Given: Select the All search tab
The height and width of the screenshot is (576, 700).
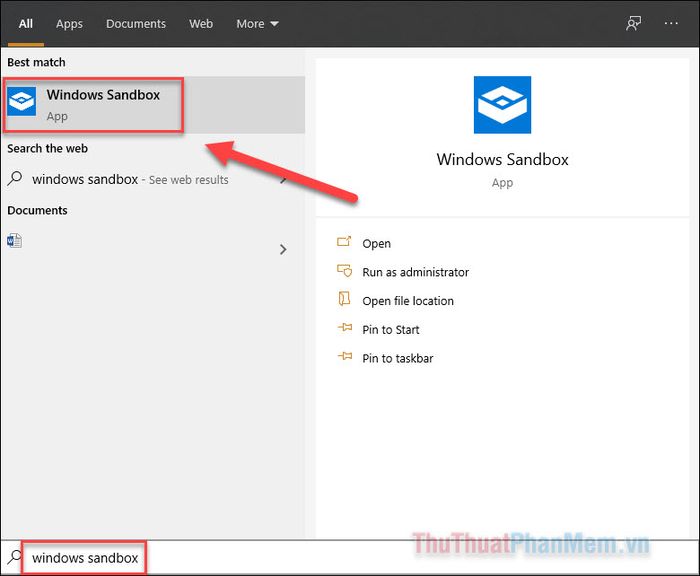Looking at the screenshot, I should (25, 24).
